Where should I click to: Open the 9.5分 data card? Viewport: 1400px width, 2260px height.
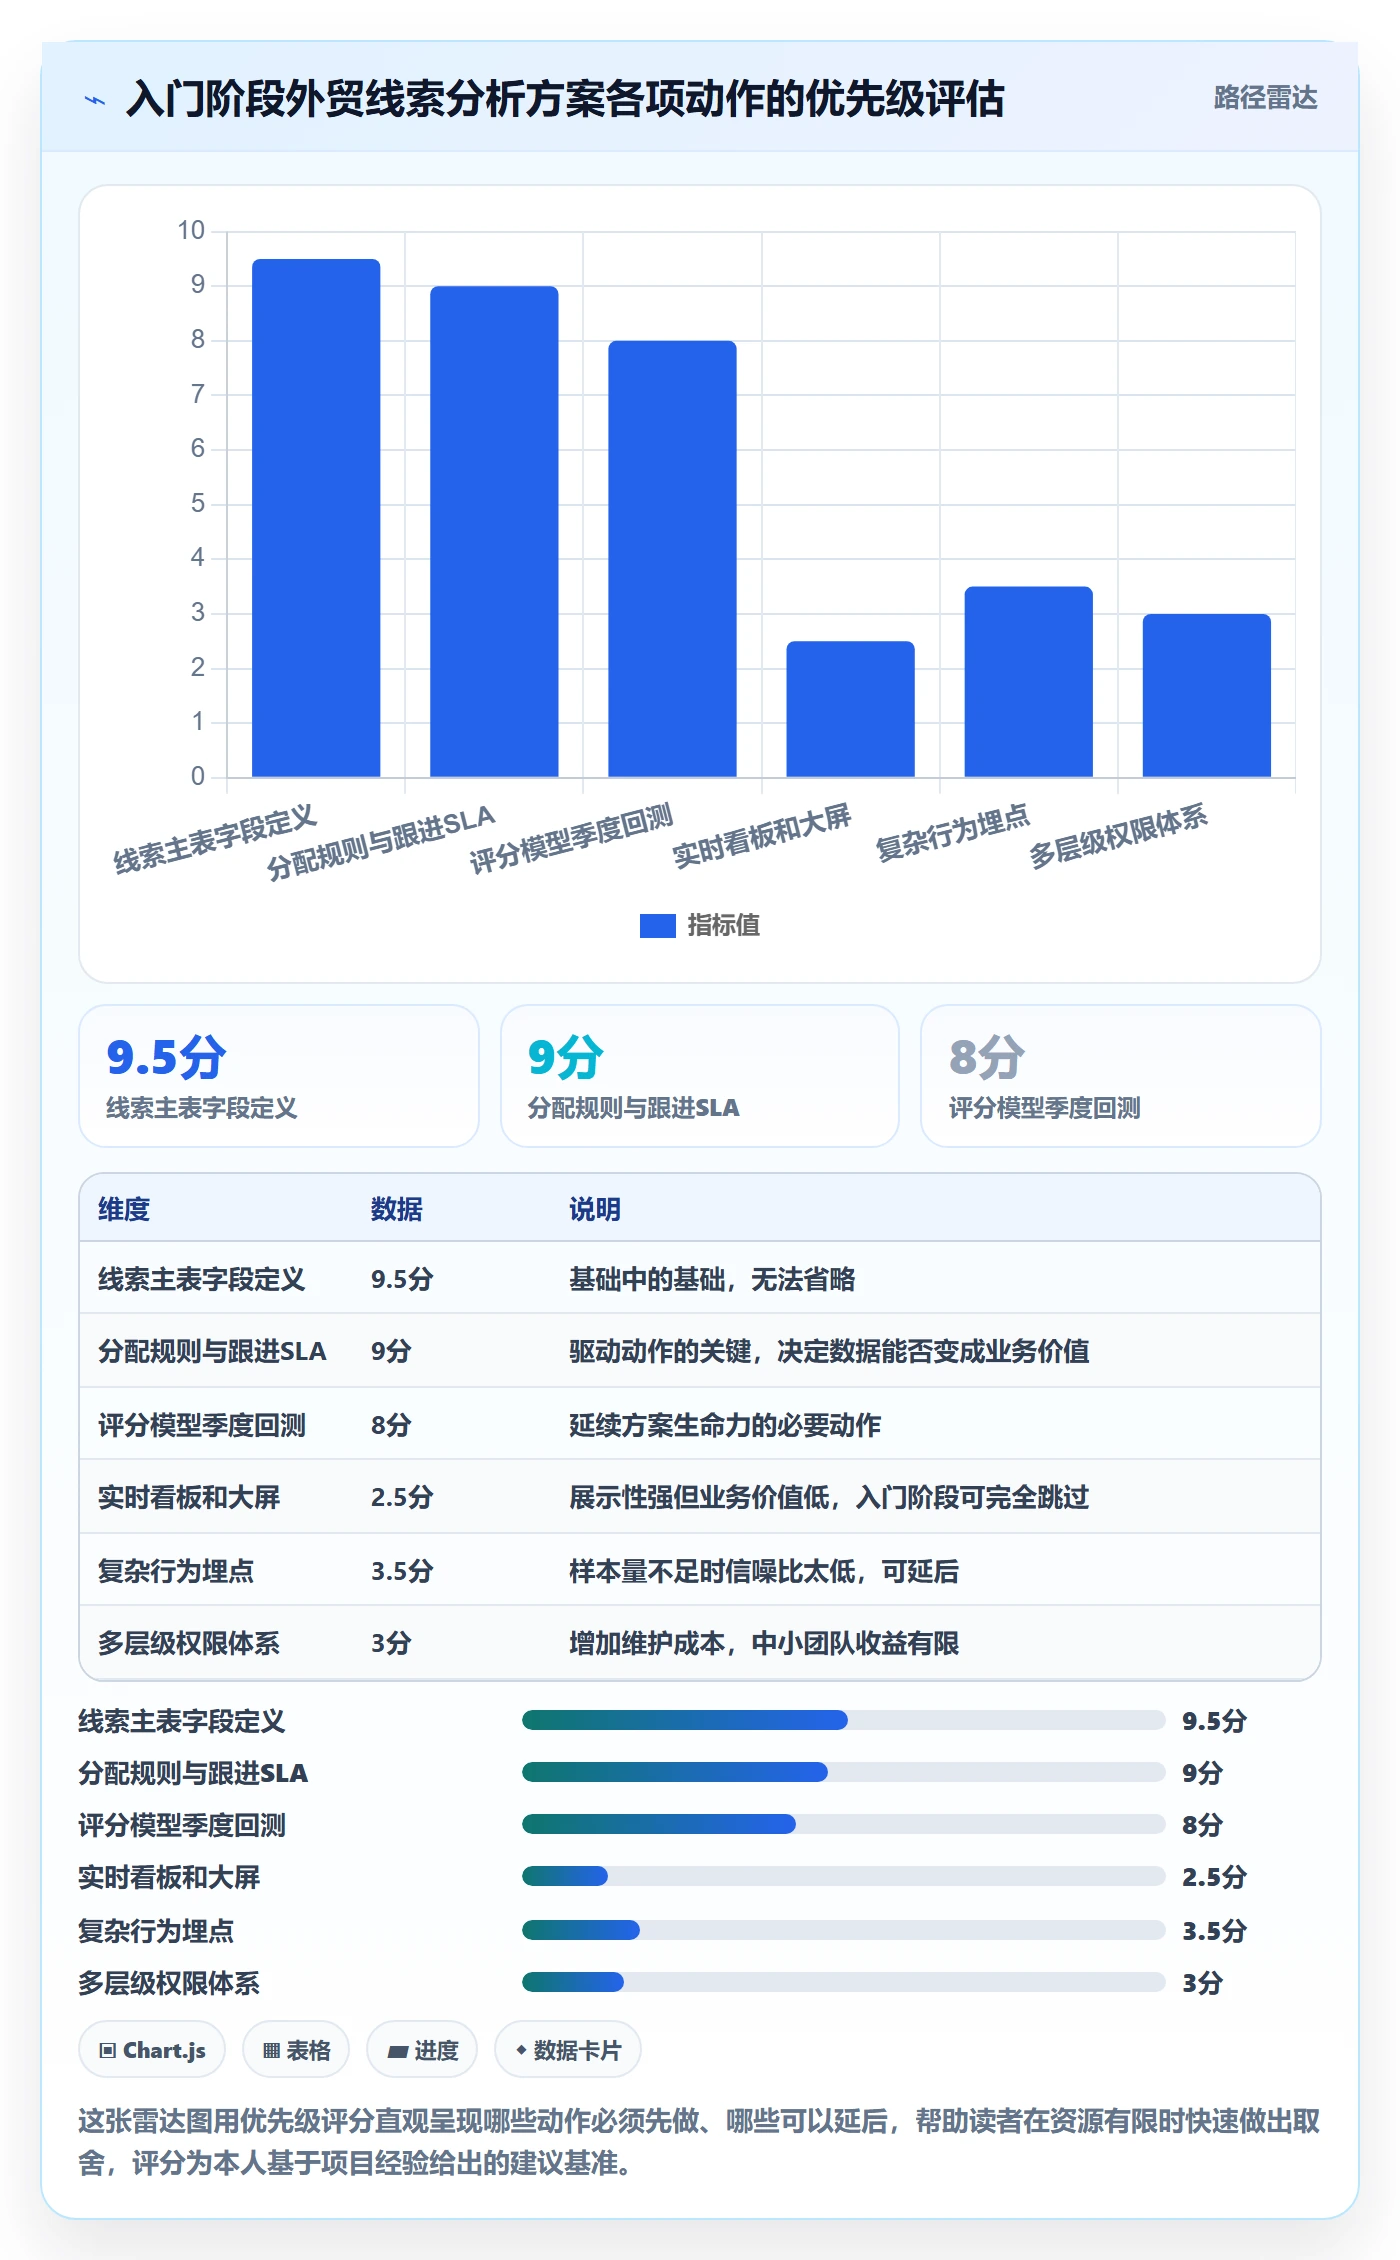[x=279, y=1076]
